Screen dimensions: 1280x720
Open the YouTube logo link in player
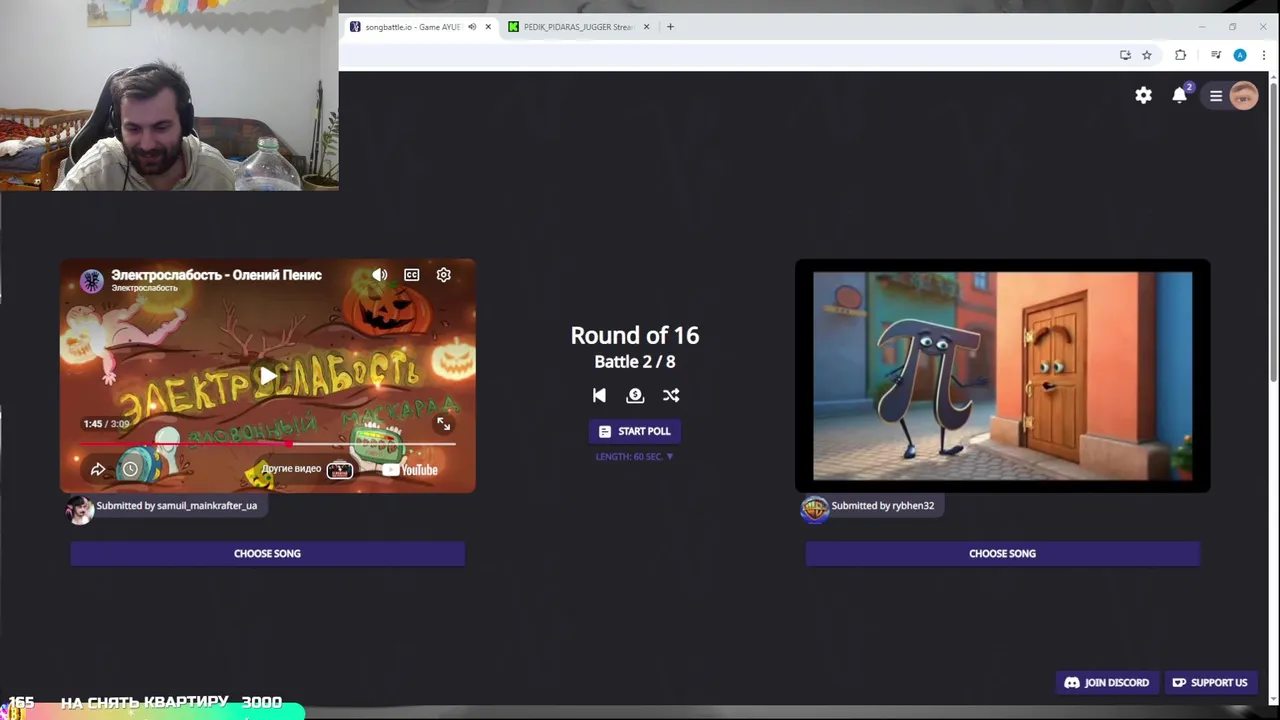[409, 470]
